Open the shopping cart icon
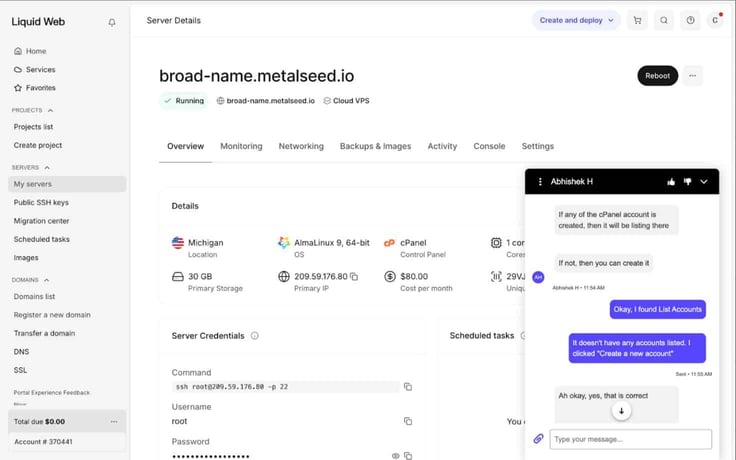Screen dimensions: 736x460 [637, 20]
